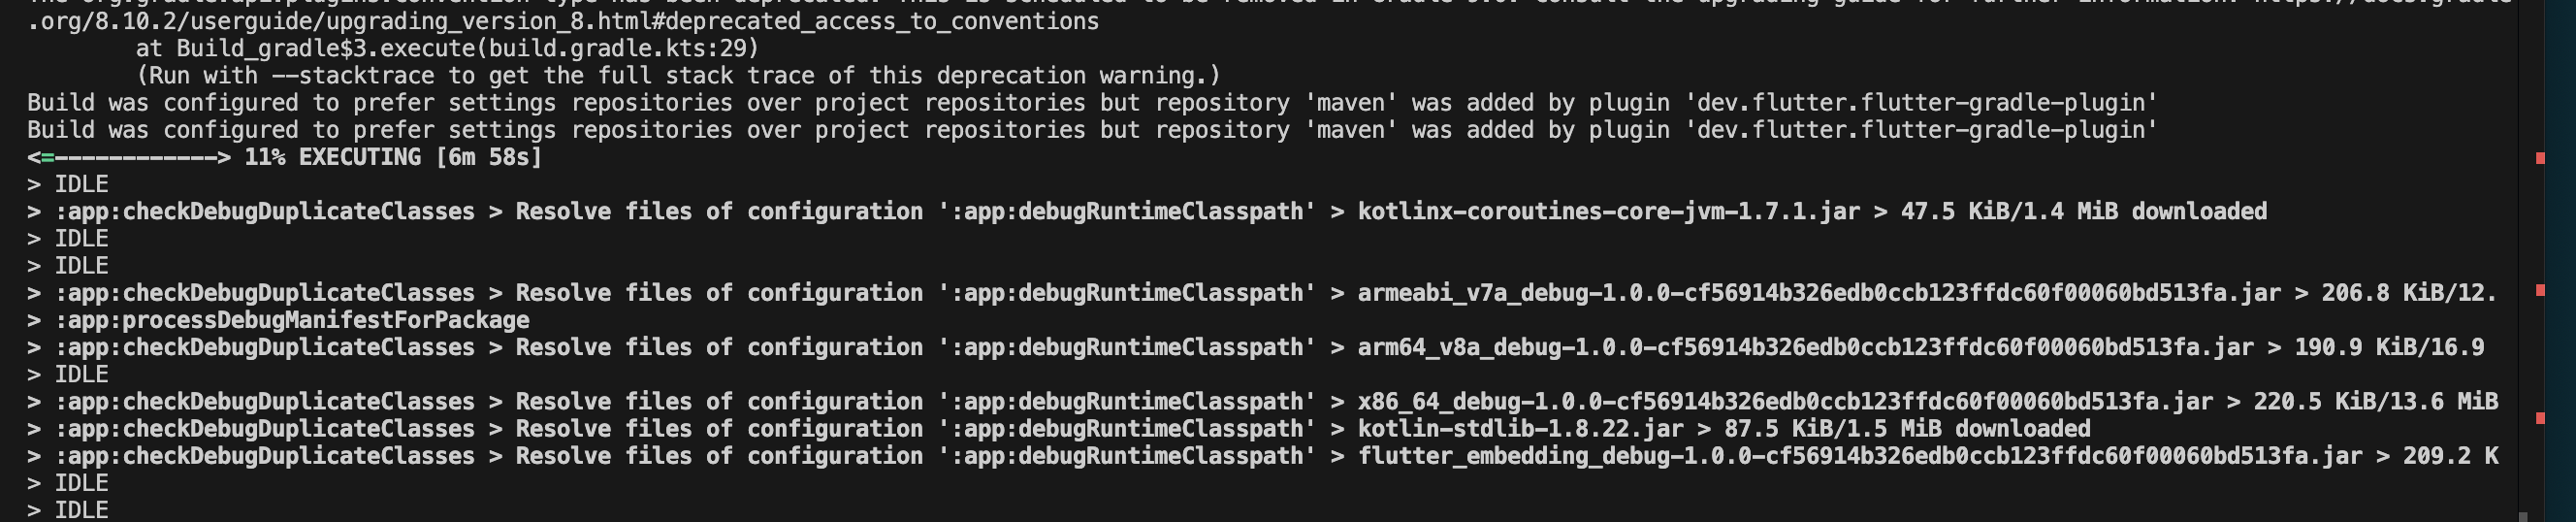Click the red scrollbar marker beside the EXECUTING line
Screen dimensions: 2576x522
(2540, 158)
